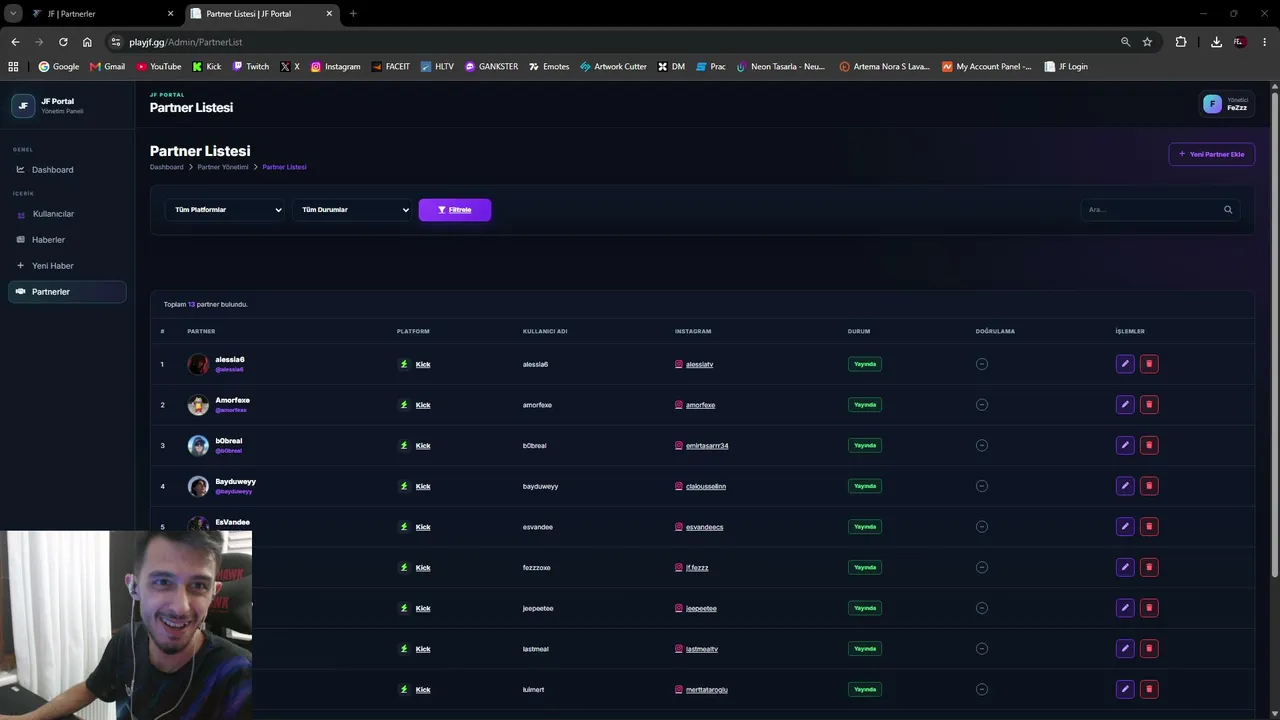Reload the page with browser refresh button
Viewport: 1280px width, 720px height.
coord(63,42)
